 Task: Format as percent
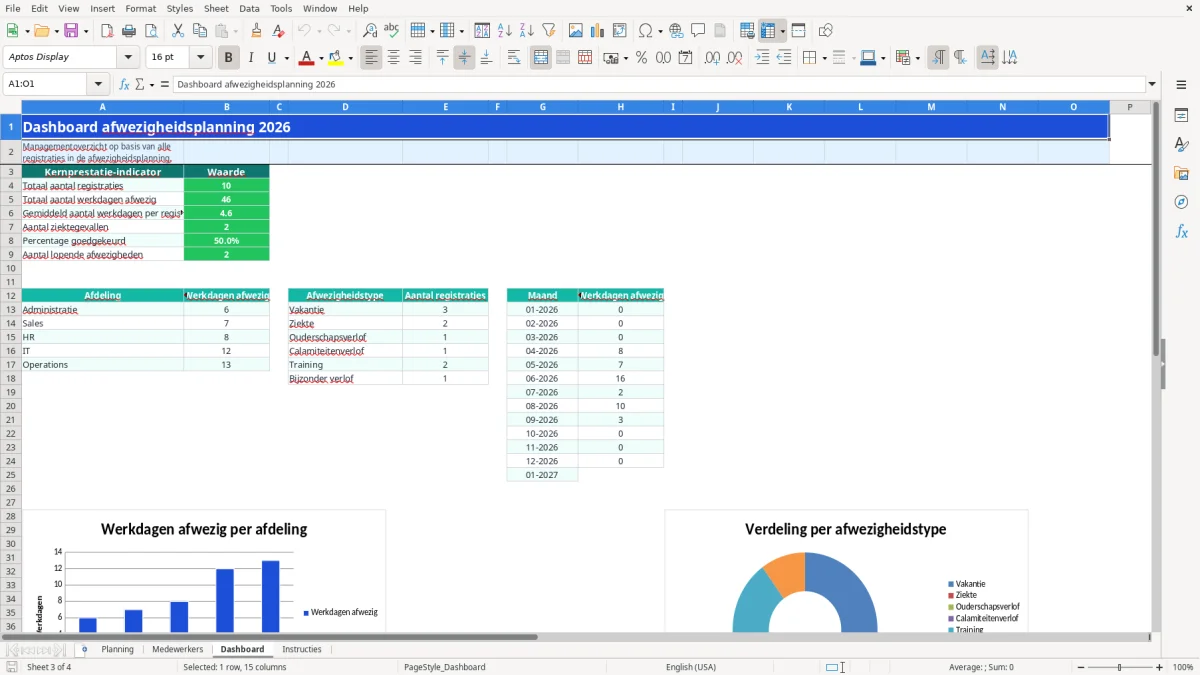tap(641, 58)
